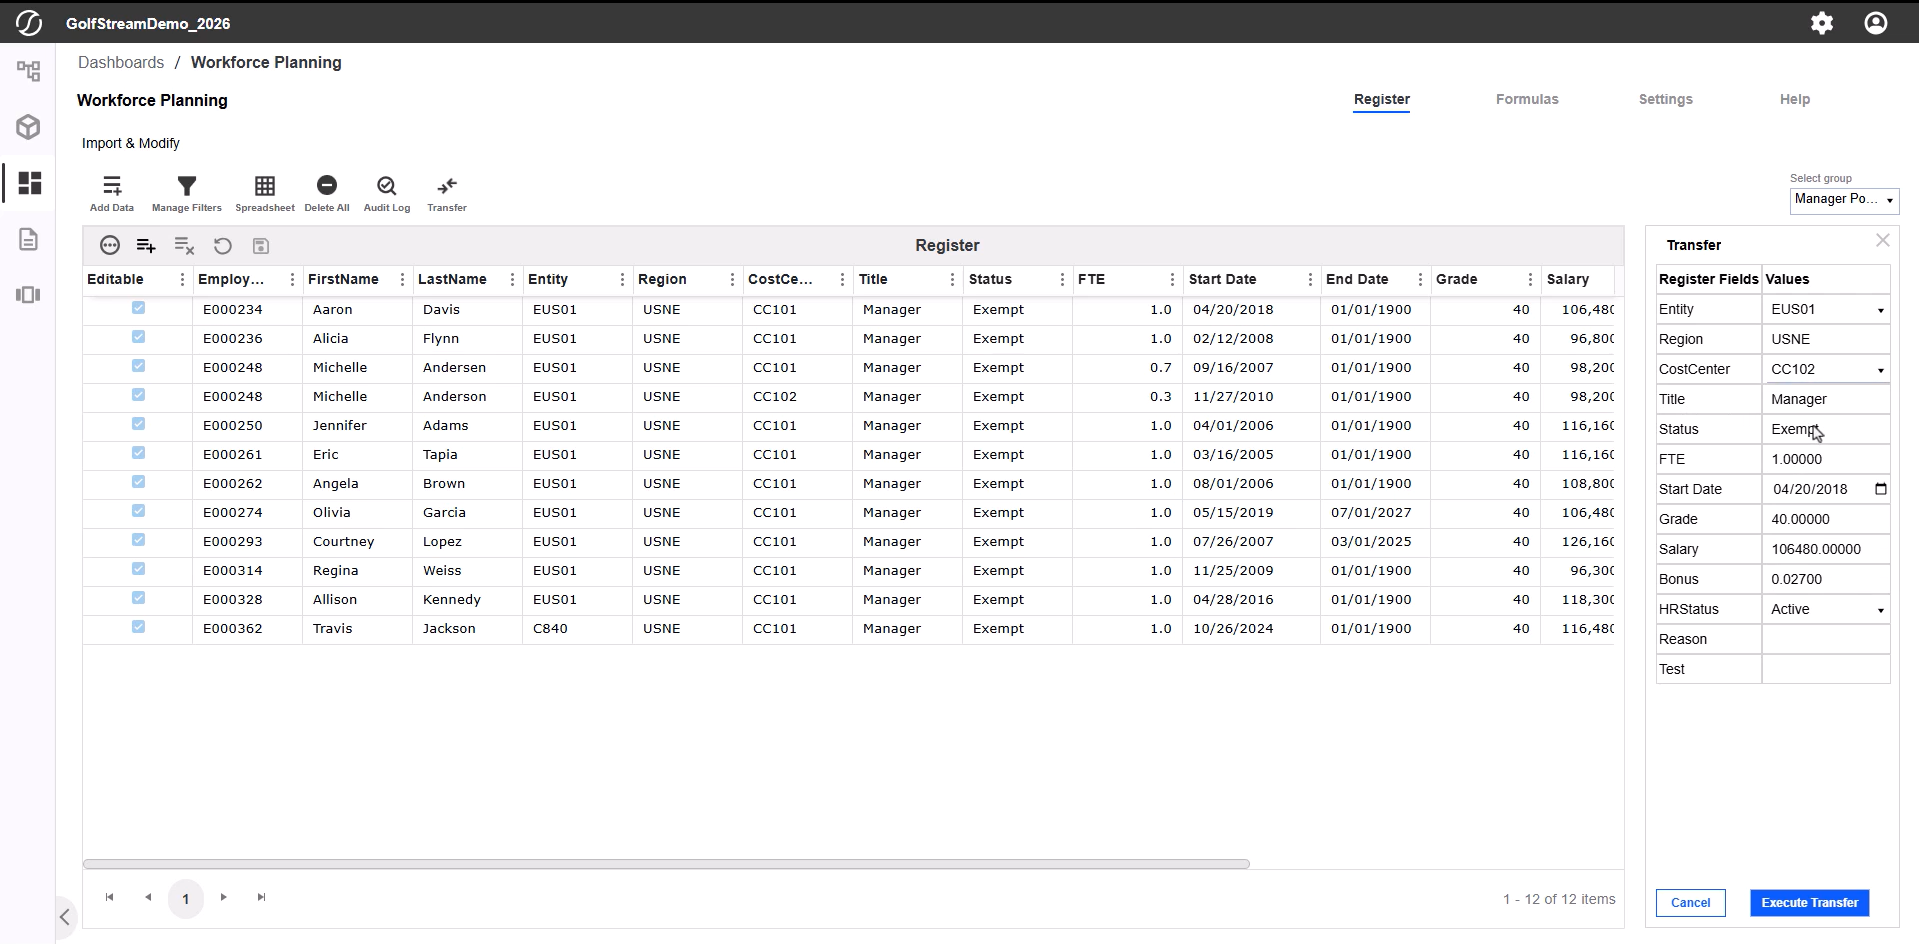Click the app logo in top-left corner
Screen dimensions: 1919x944
[x=29, y=23]
